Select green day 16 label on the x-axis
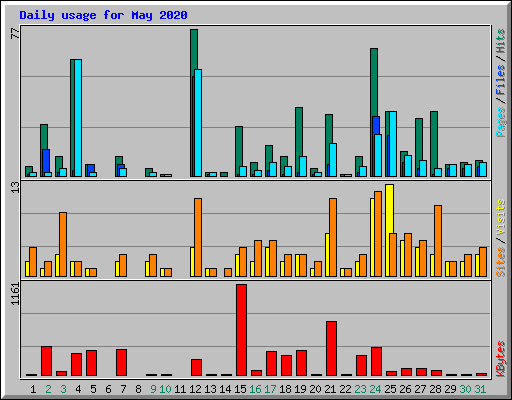Screen dimensions: 512x400 (x=255, y=389)
